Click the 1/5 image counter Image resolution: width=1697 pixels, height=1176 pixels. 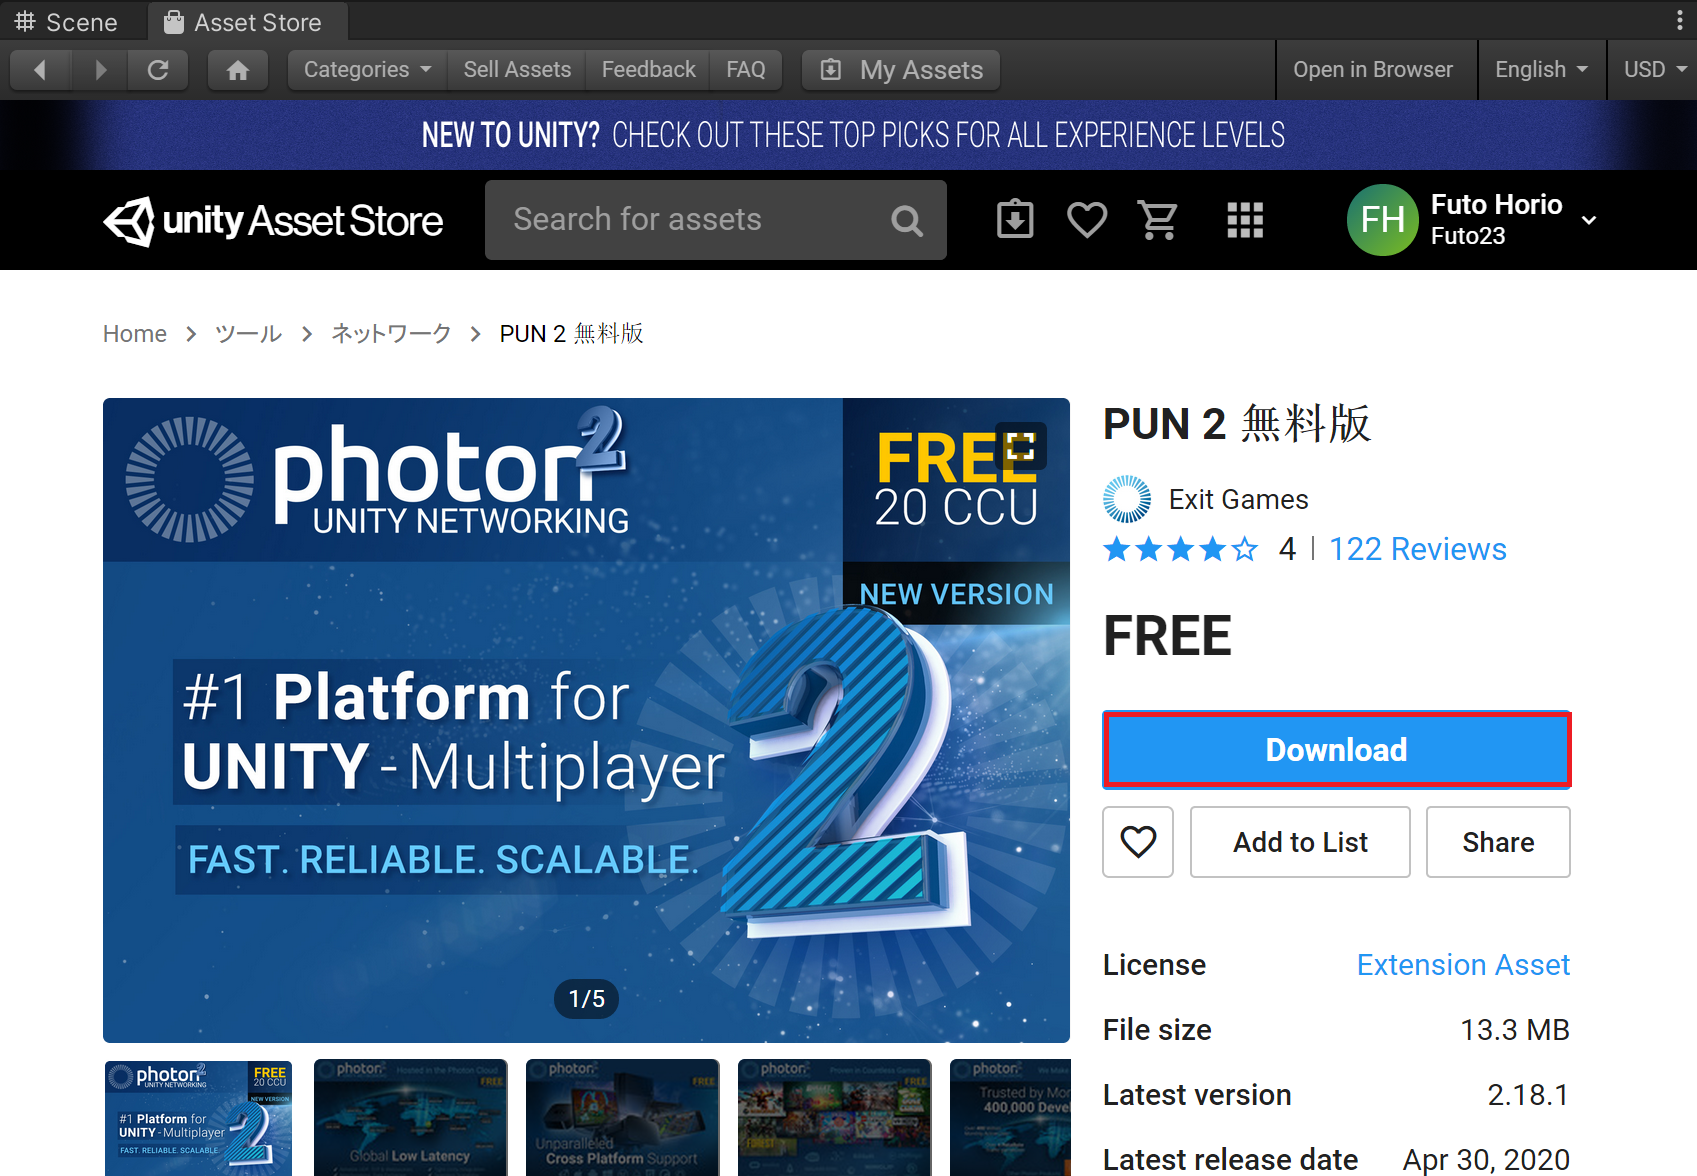(x=586, y=999)
